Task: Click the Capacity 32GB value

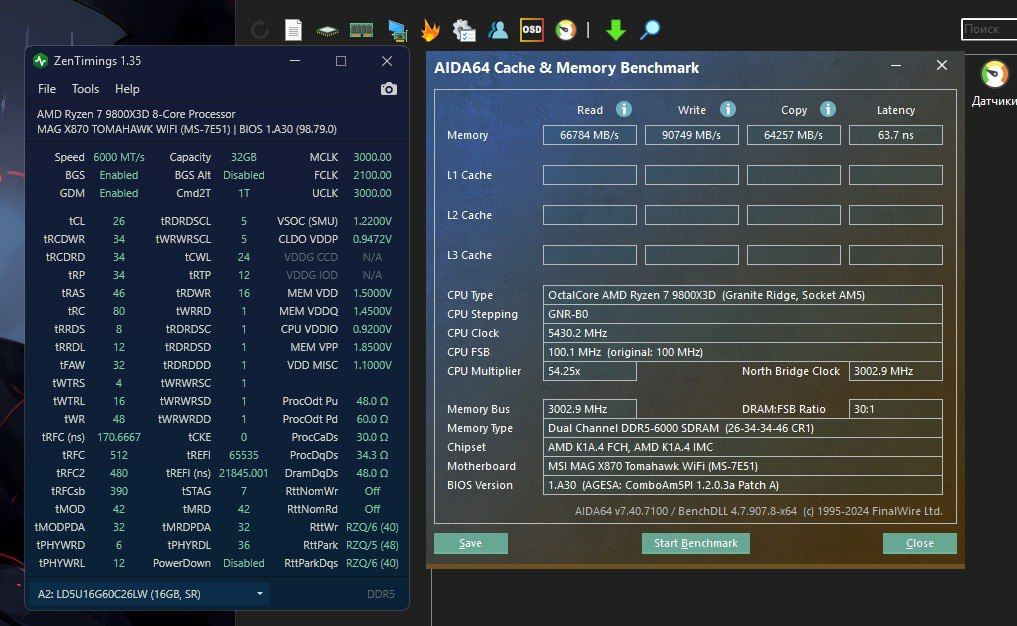Action: 244,157
